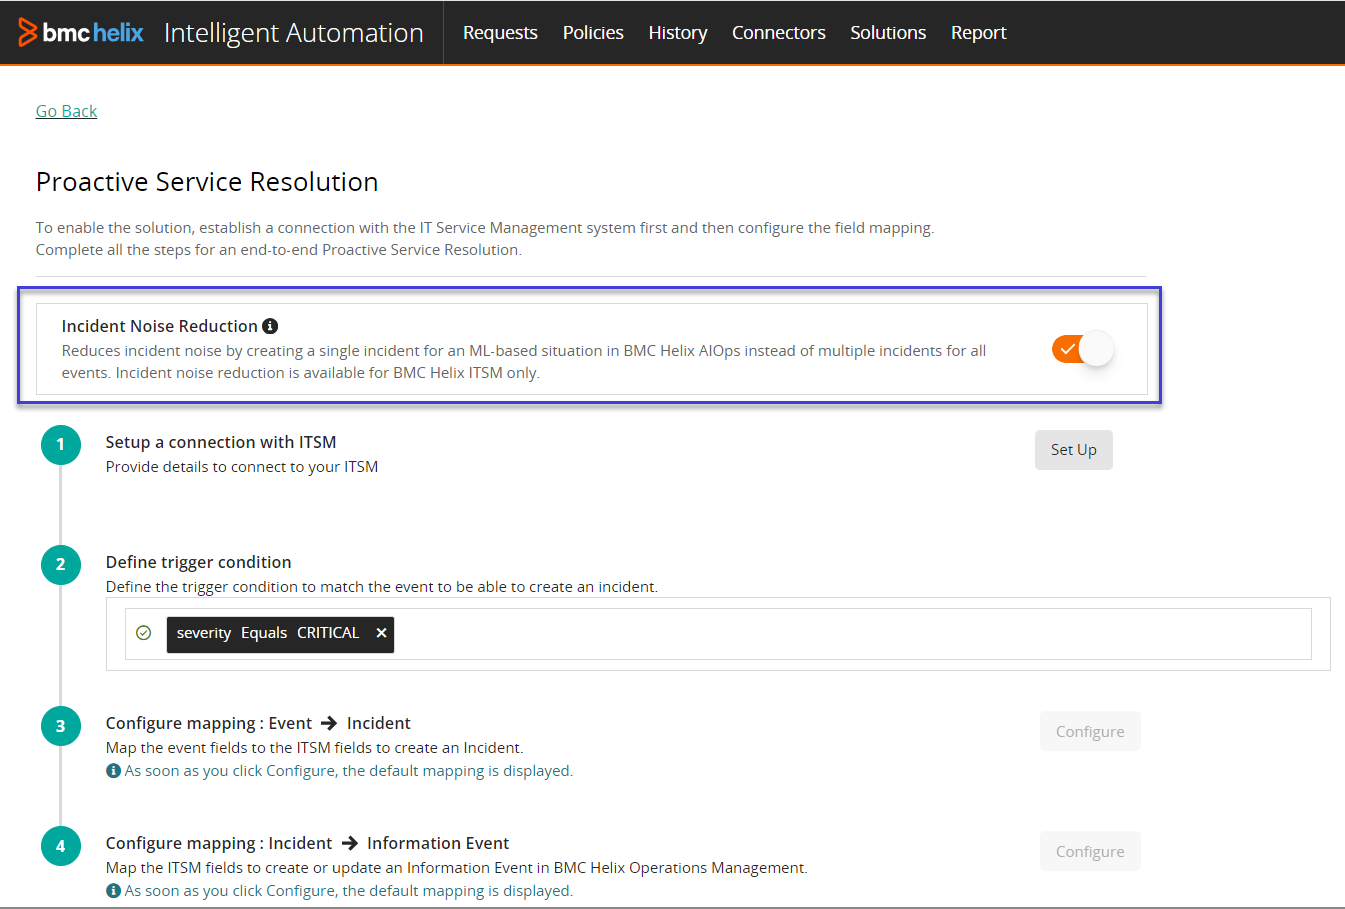1345x909 pixels.
Task: Click the Intelligent Automation title
Action: 294,33
